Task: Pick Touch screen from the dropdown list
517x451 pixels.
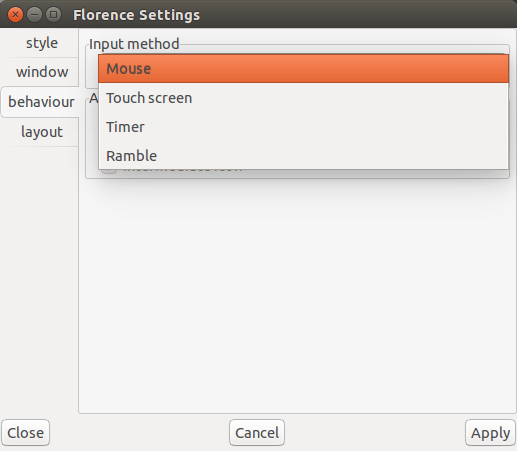Action: tap(303, 98)
